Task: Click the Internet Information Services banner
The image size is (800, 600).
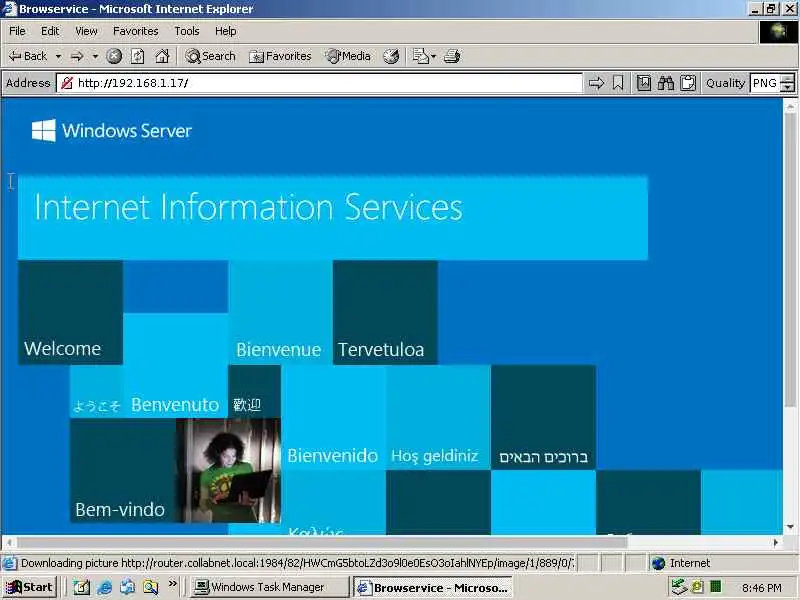Action: point(333,217)
